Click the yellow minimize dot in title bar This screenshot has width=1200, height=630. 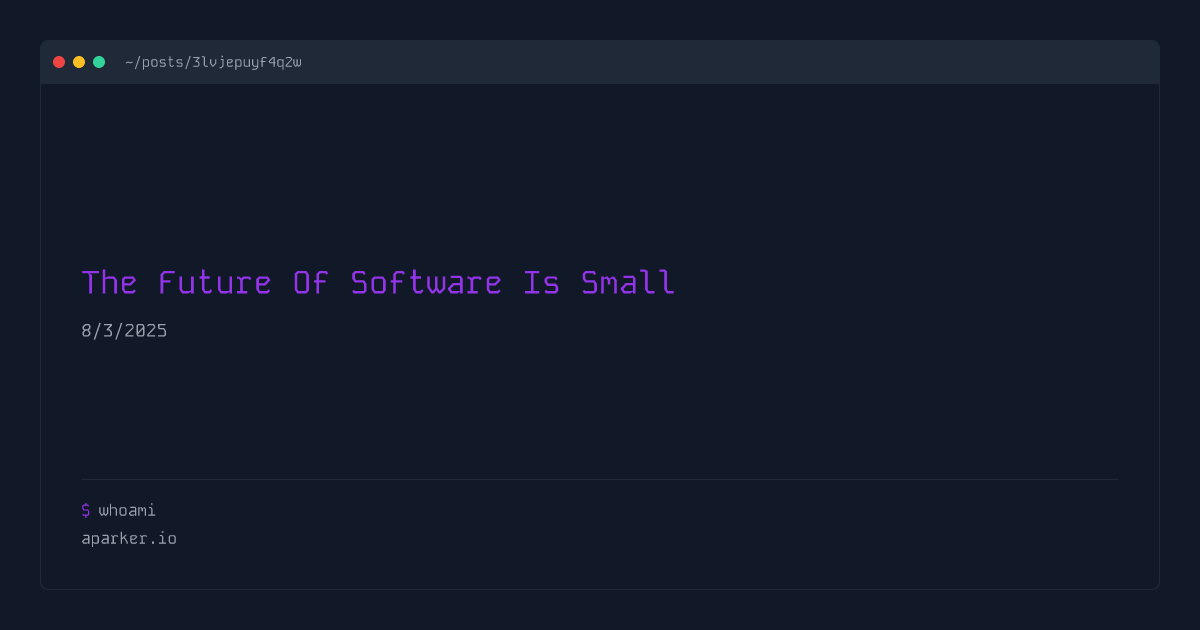click(x=79, y=62)
